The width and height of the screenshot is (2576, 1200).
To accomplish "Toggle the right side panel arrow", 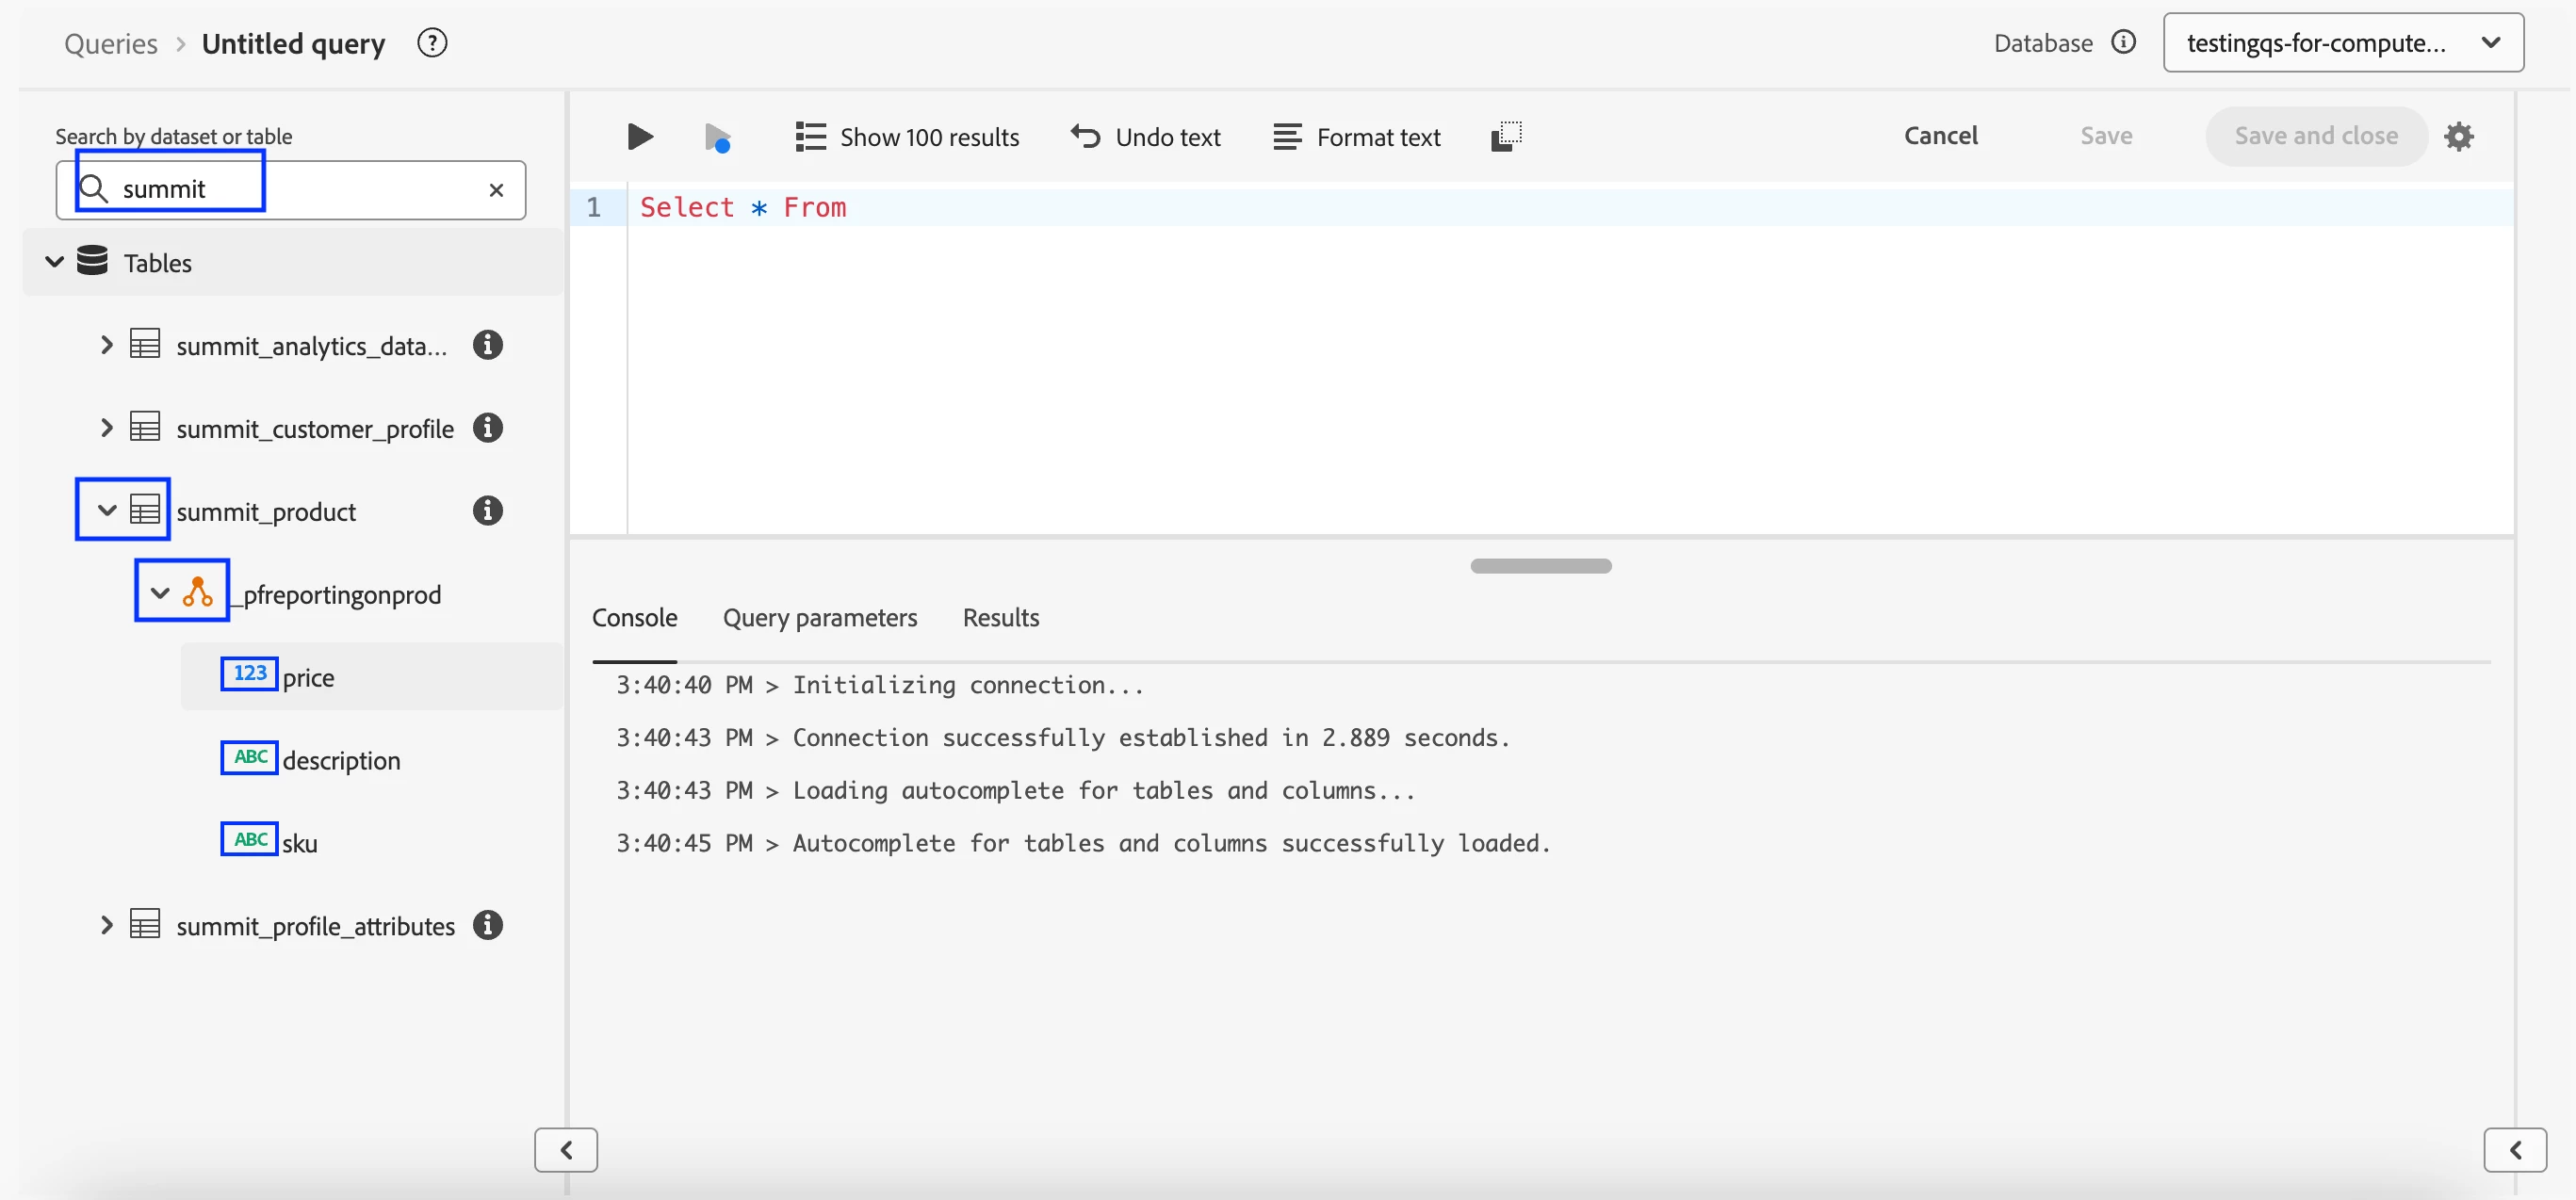I will pos(2514,1150).
